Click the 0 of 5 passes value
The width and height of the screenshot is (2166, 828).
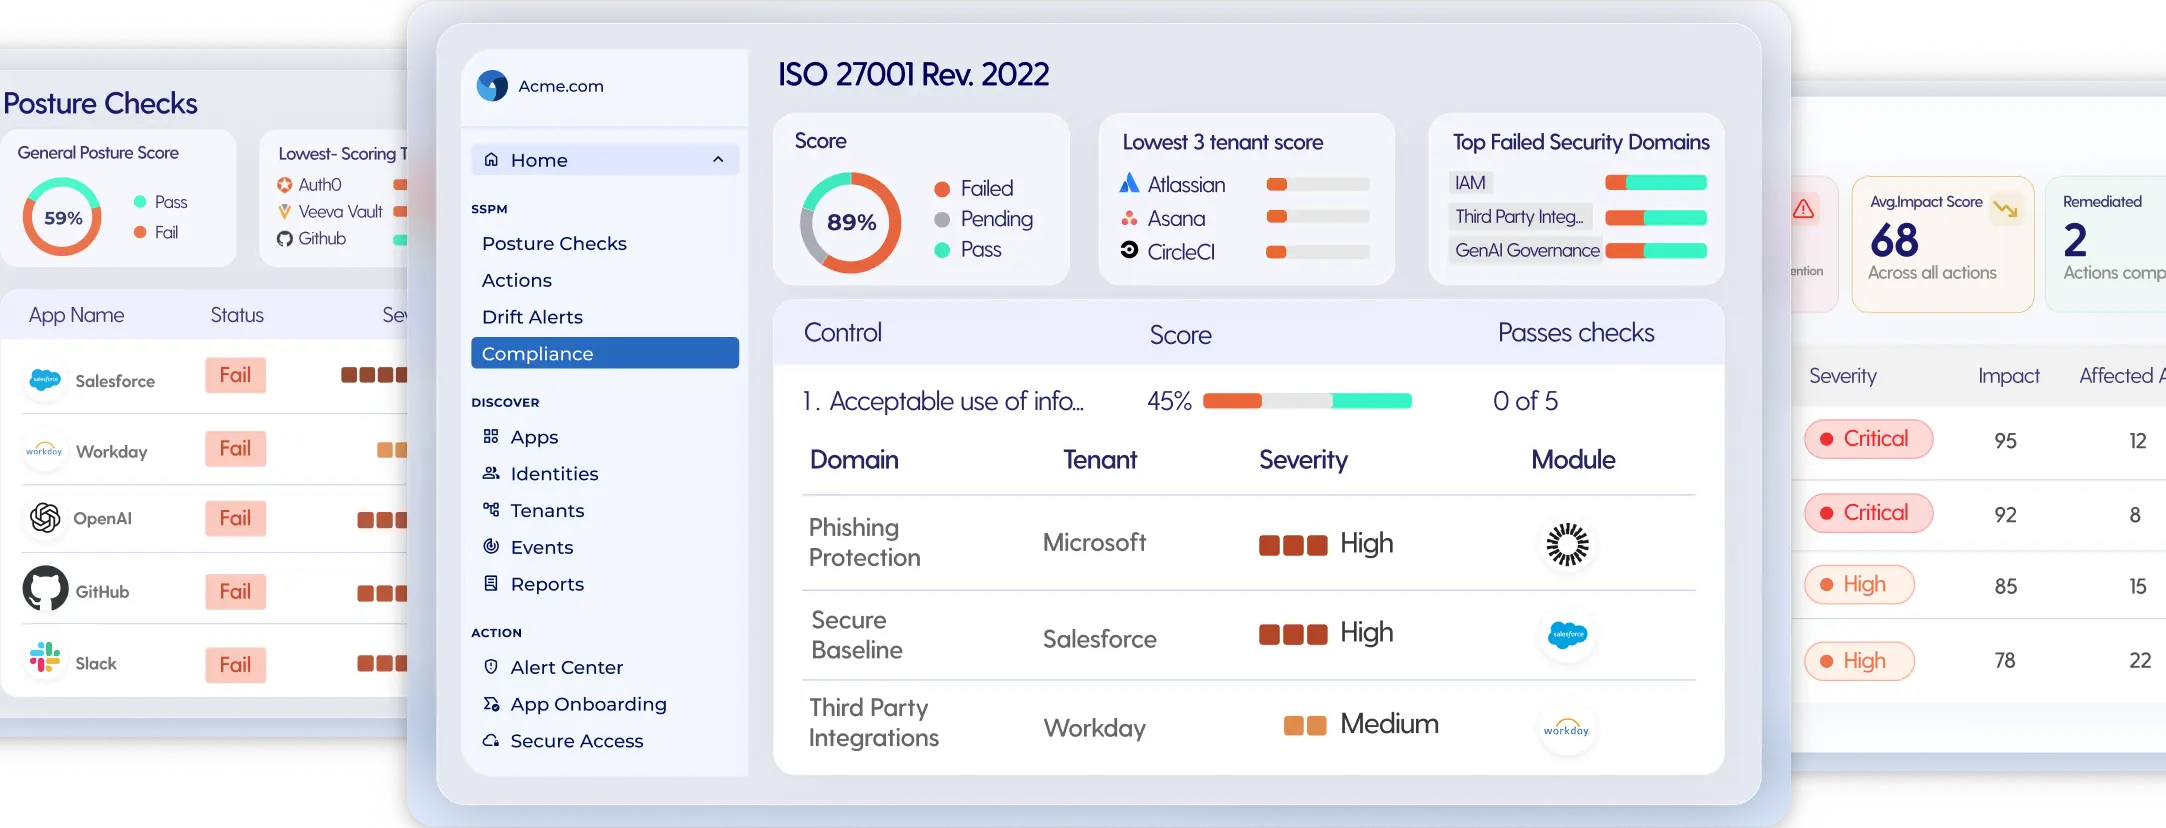point(1525,401)
